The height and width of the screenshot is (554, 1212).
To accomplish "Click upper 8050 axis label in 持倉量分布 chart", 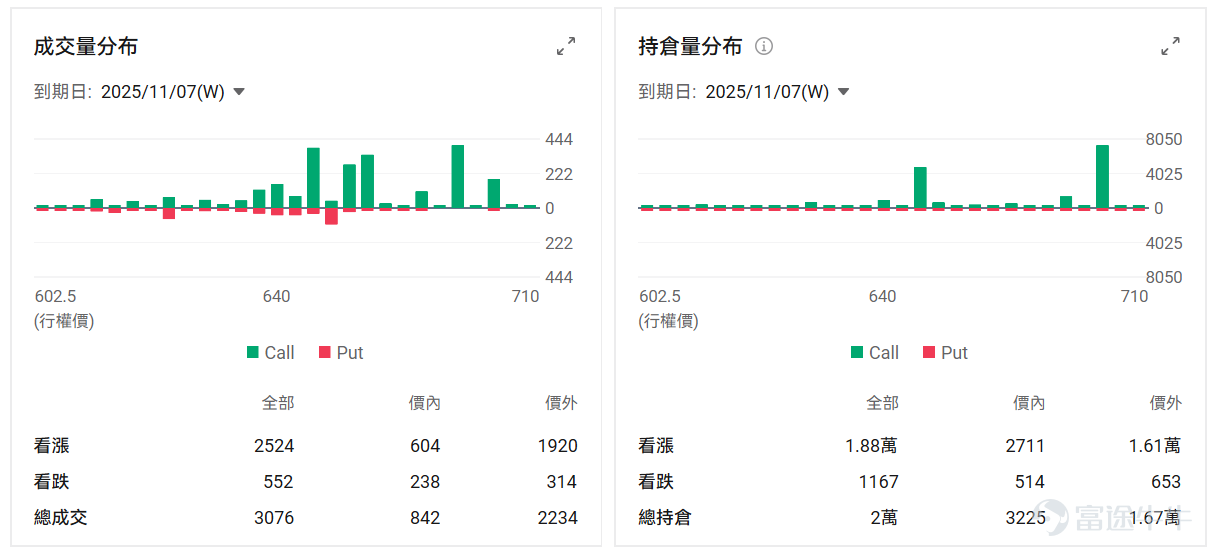I will pyautogui.click(x=1164, y=140).
